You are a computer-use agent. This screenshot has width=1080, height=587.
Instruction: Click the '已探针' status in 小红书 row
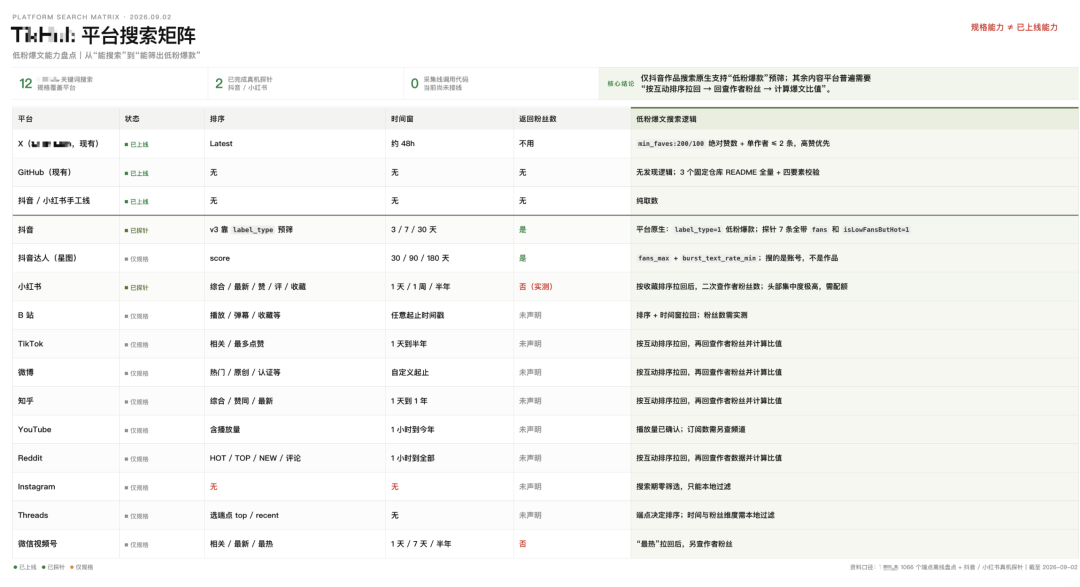coord(136,287)
